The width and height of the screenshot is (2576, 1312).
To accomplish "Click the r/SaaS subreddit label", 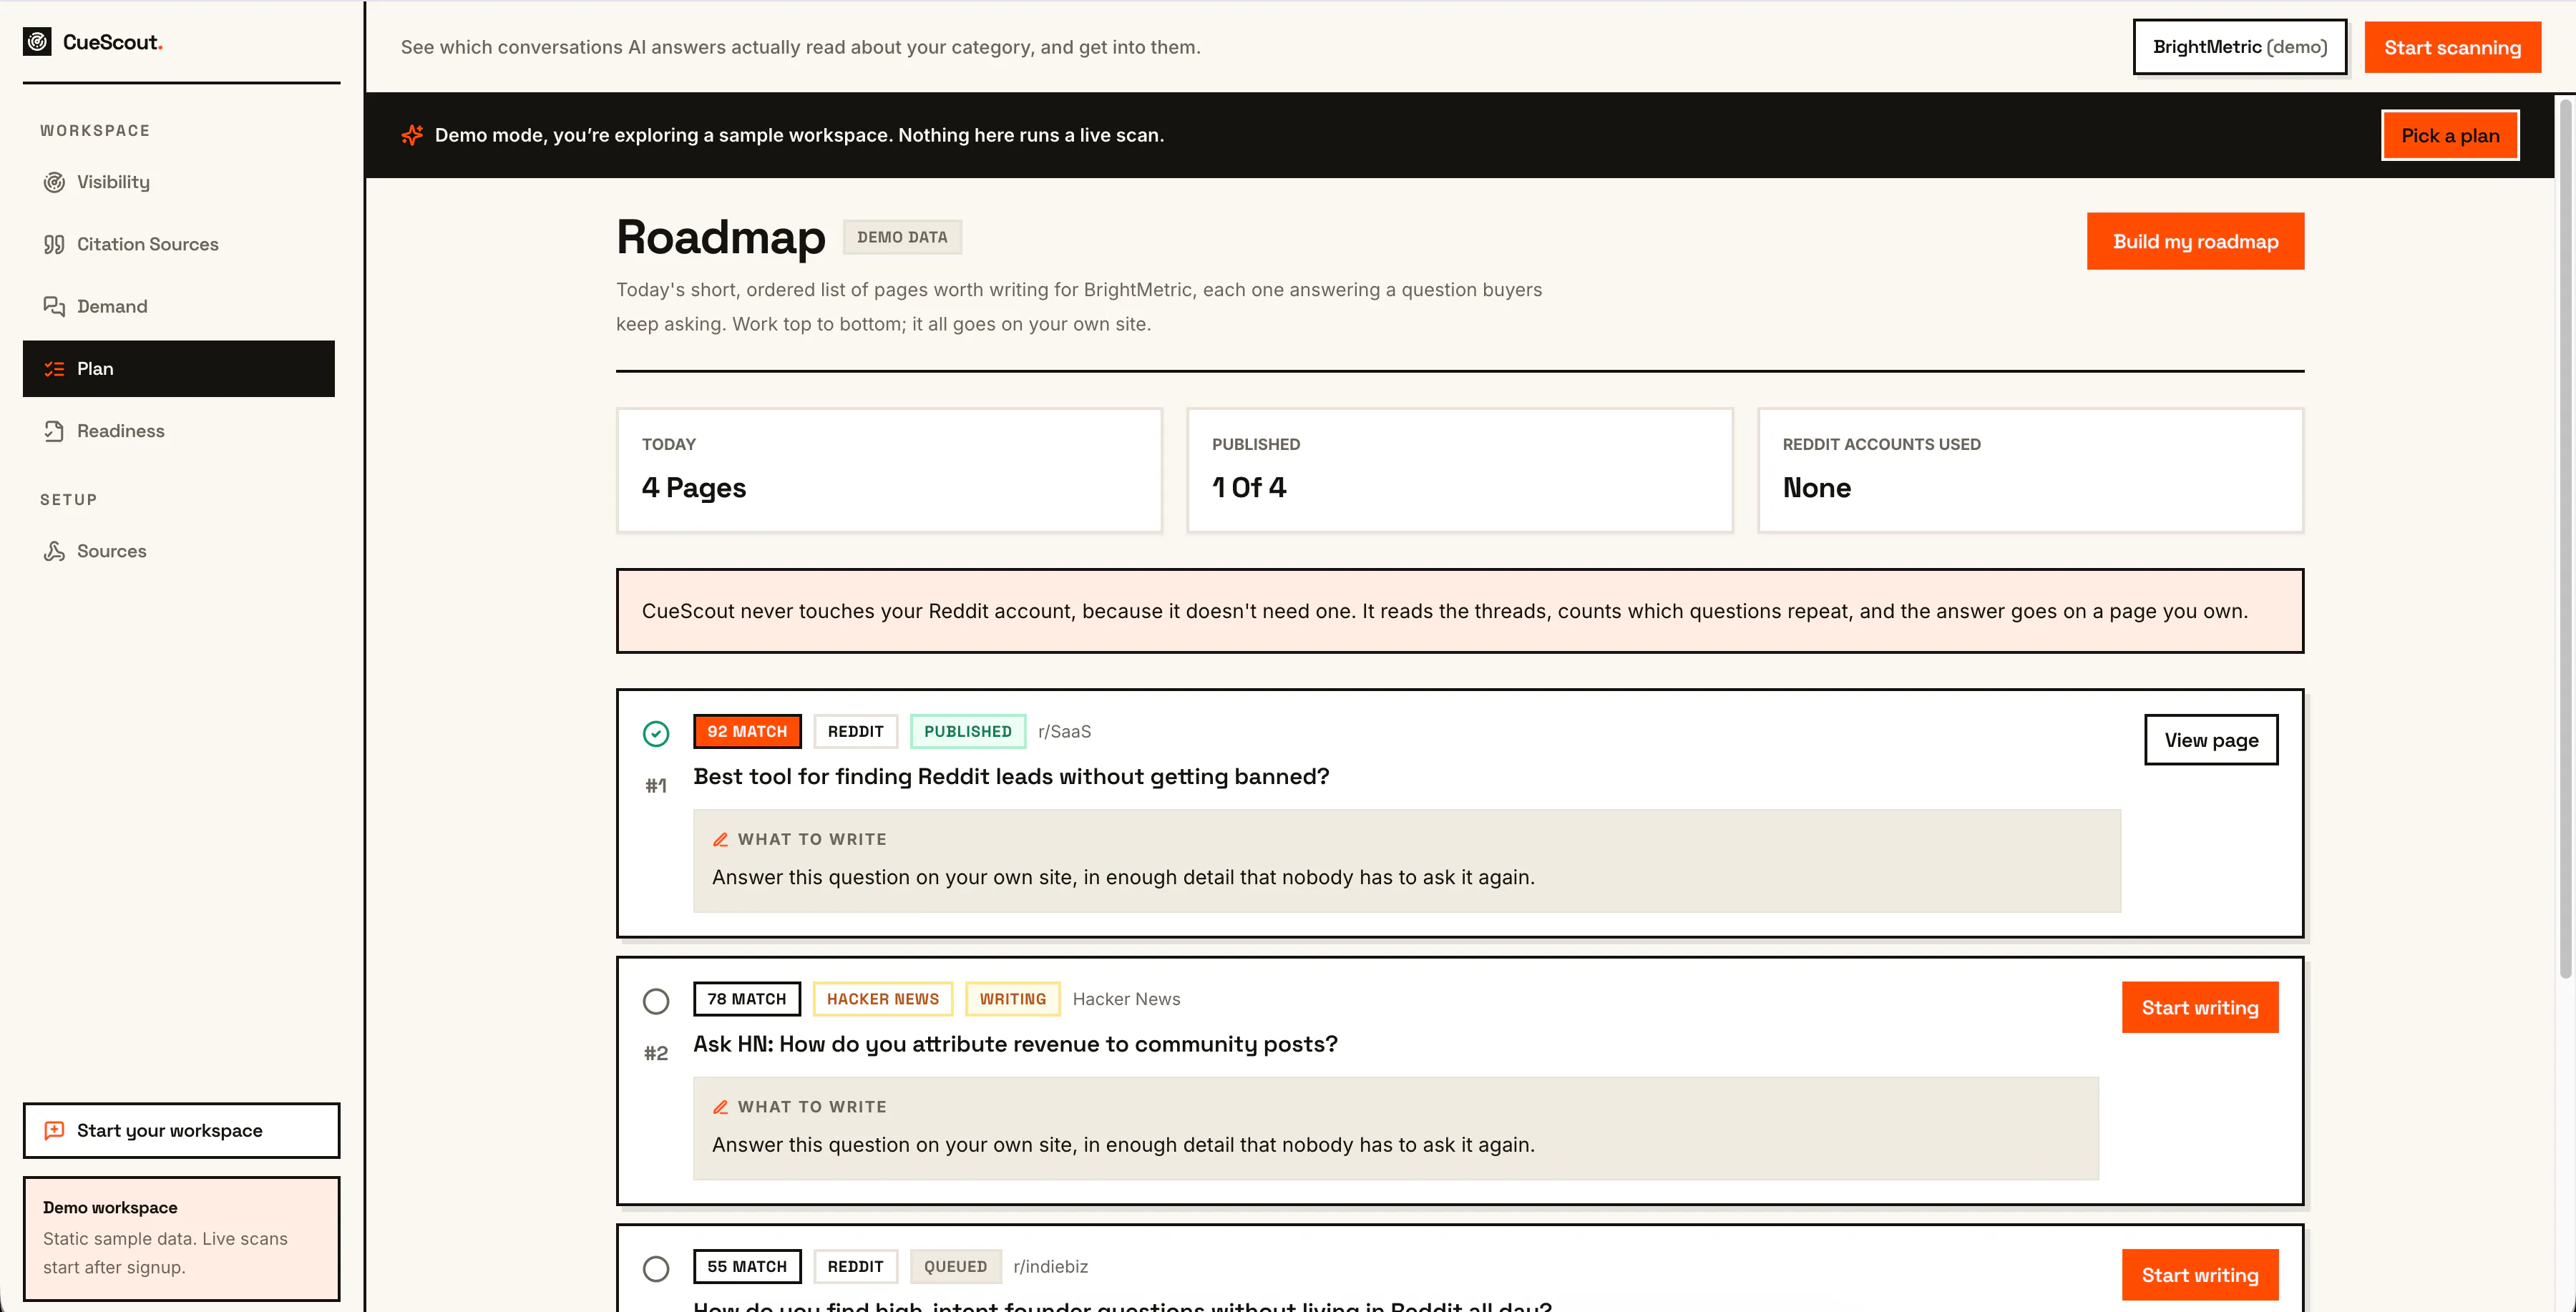I will click(1064, 731).
